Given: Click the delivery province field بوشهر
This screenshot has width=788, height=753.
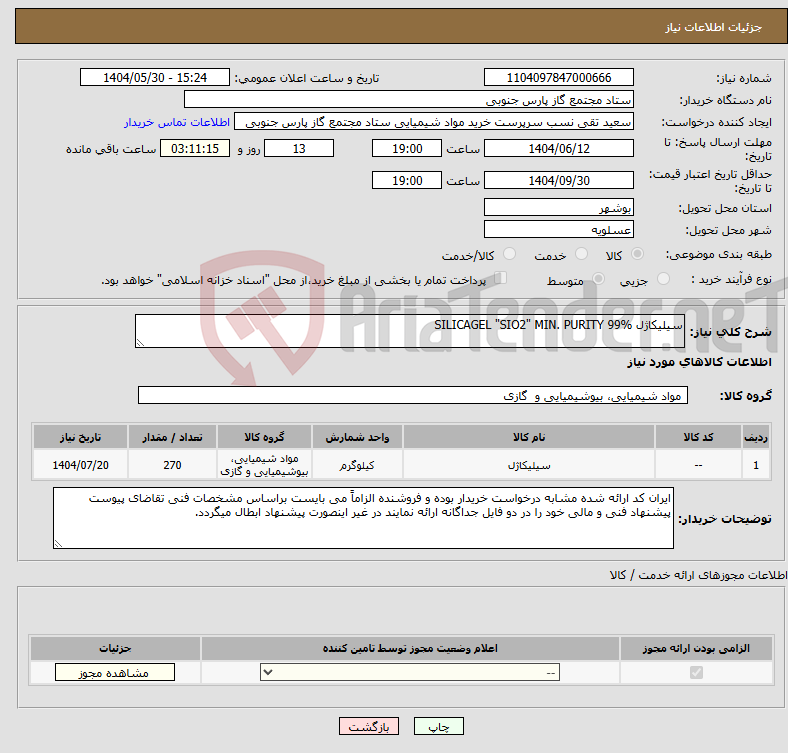Looking at the screenshot, I should tap(558, 207).
